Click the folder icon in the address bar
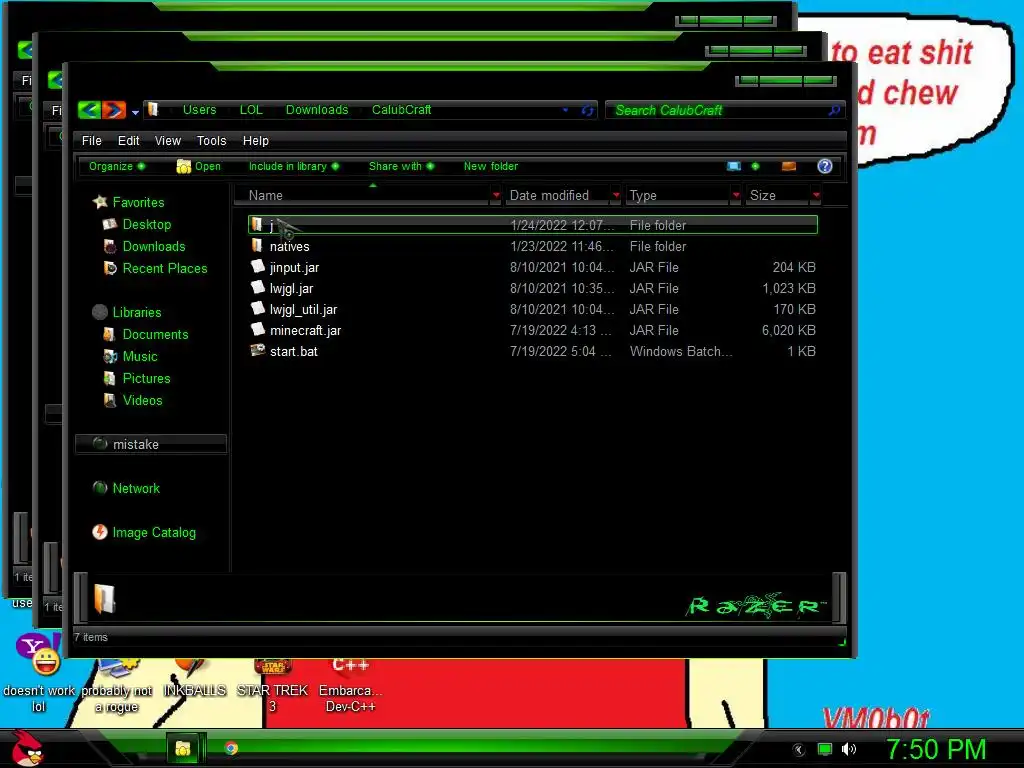1024x768 pixels. 153,109
